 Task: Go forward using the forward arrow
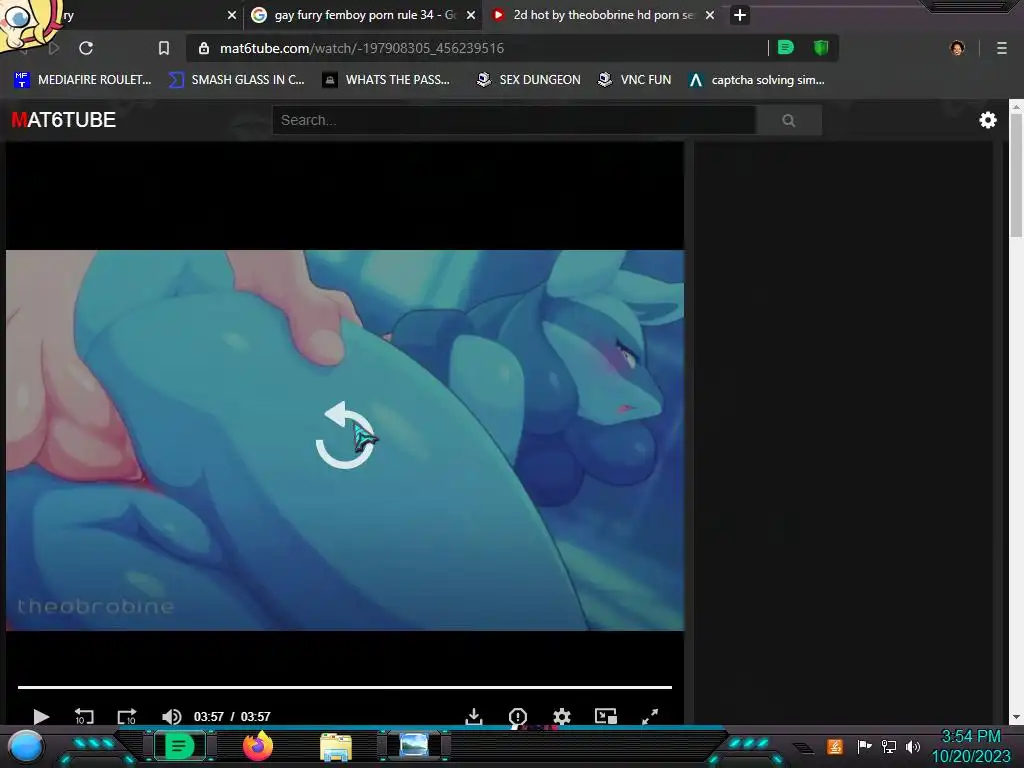pos(54,48)
